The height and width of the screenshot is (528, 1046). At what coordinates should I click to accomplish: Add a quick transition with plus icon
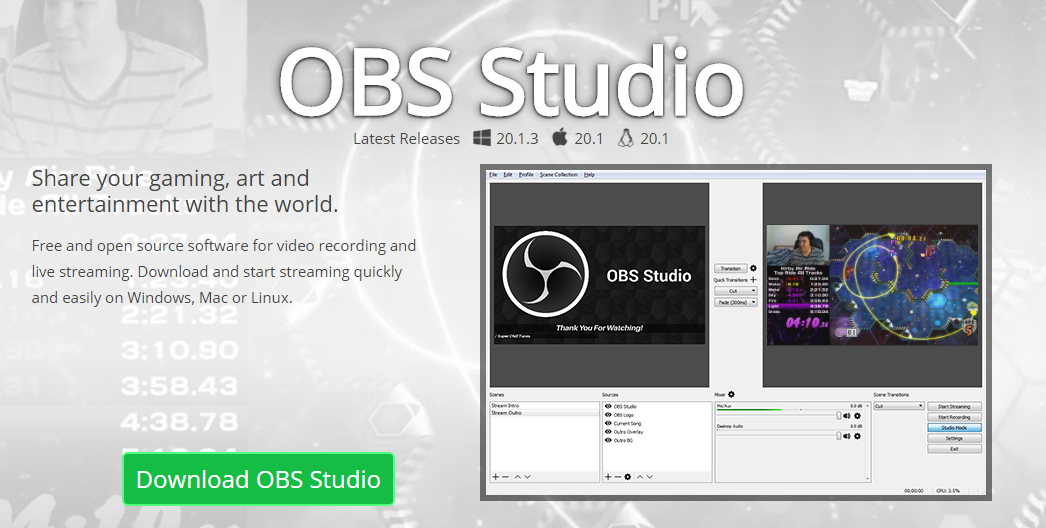[753, 280]
